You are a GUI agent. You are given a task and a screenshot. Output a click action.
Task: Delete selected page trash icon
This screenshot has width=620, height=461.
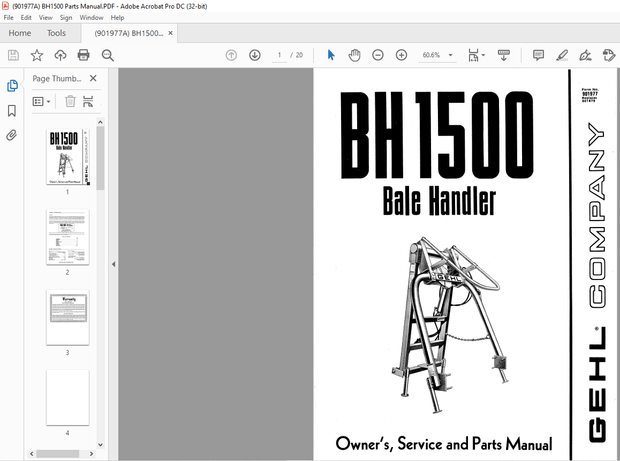tap(70, 101)
